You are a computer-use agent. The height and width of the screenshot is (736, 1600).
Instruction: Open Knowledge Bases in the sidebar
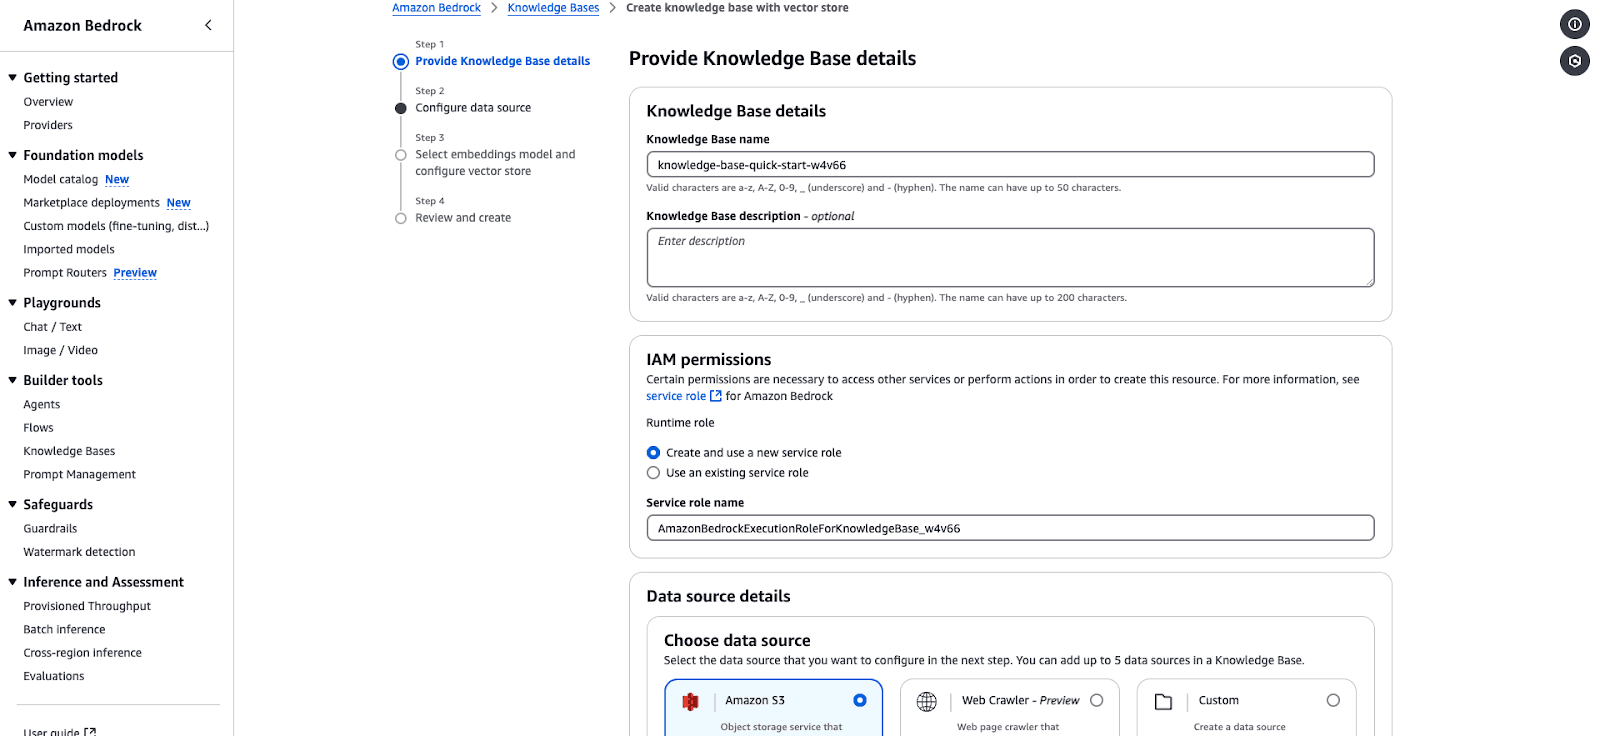coord(69,451)
